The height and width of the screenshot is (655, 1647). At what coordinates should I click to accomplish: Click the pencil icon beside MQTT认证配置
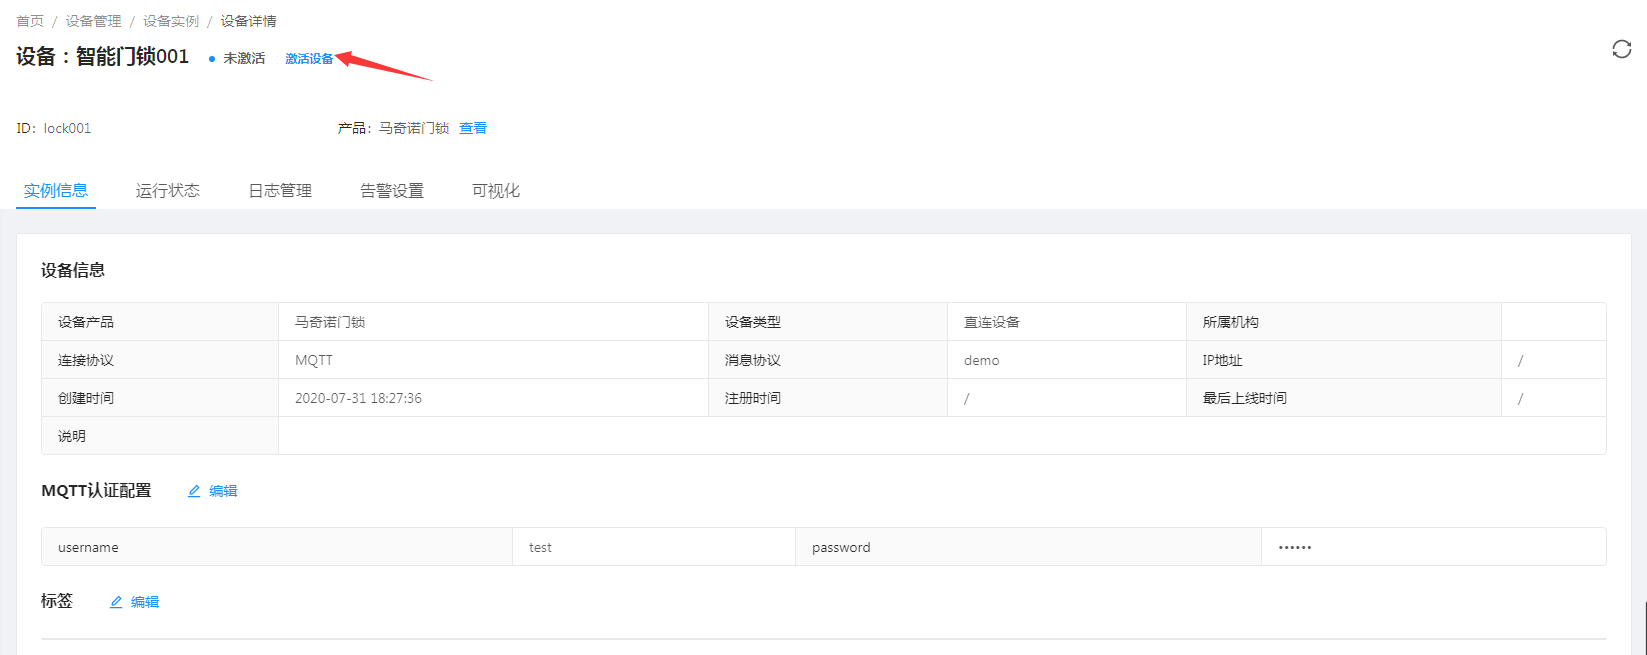[x=194, y=491]
